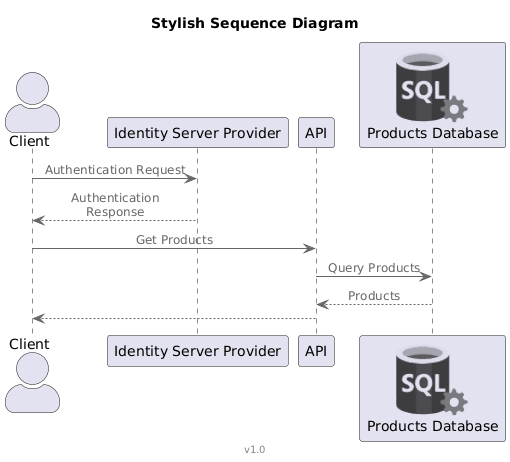510x462 pixels.
Task: Select the top API participant box
Action: (316, 132)
